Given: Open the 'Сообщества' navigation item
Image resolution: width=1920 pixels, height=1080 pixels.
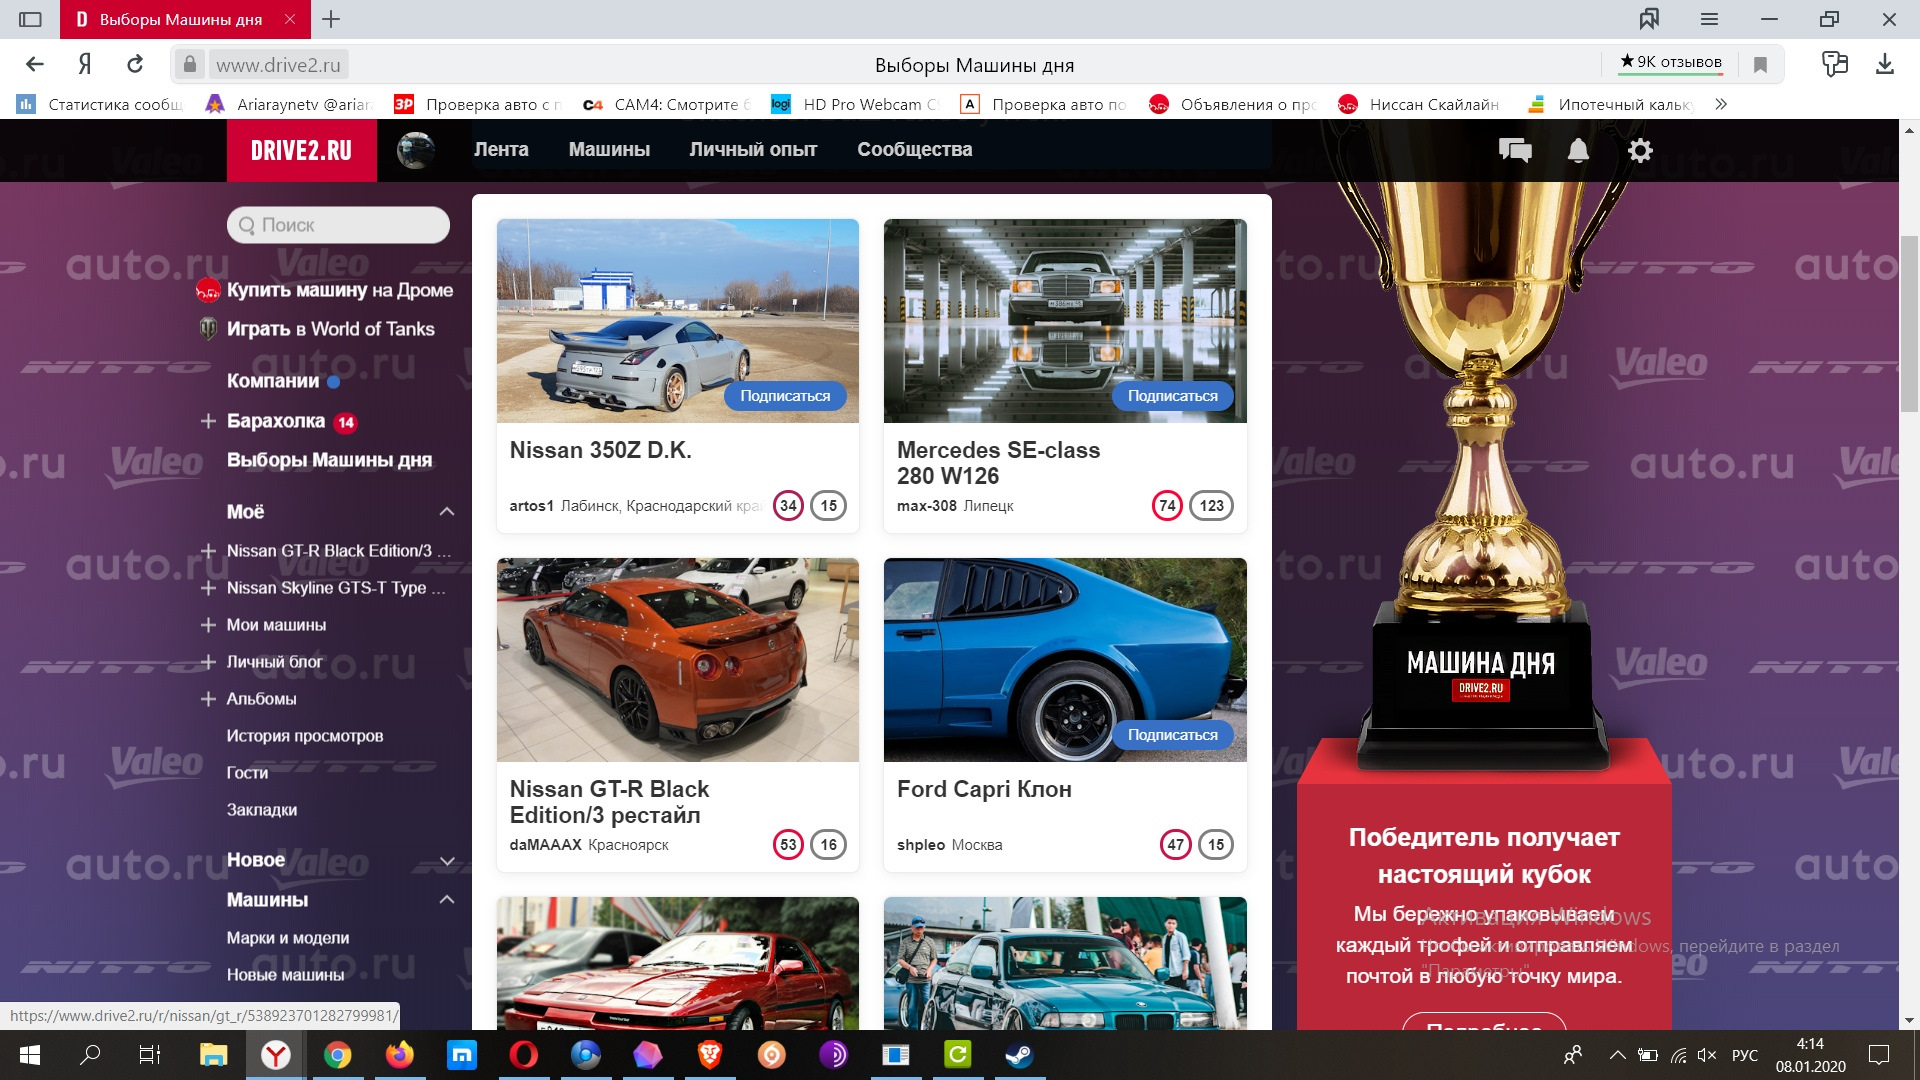Looking at the screenshot, I should click(915, 150).
